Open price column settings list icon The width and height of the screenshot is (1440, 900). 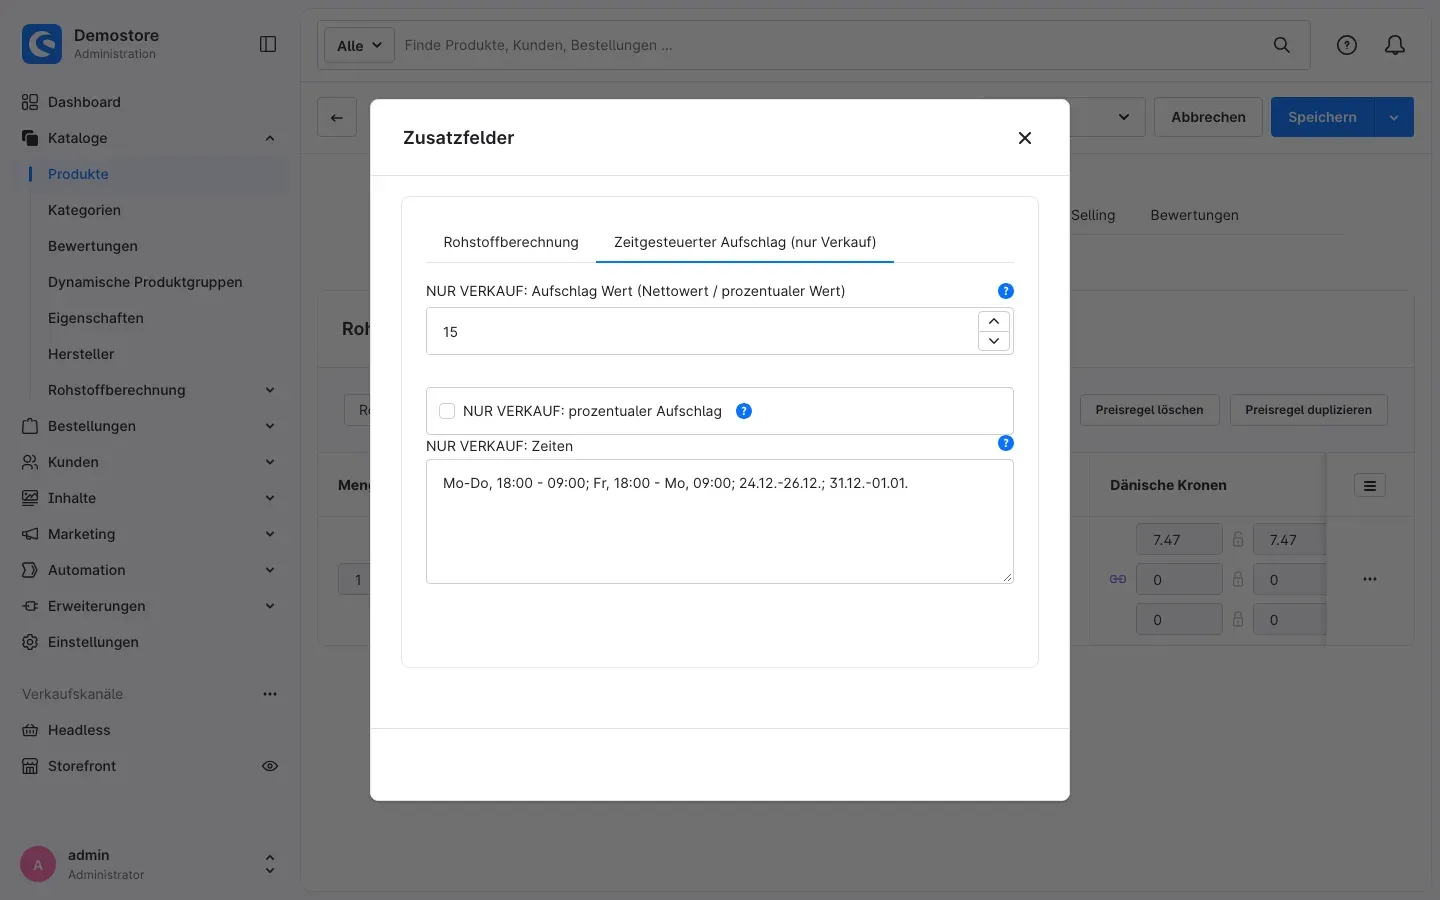point(1370,486)
